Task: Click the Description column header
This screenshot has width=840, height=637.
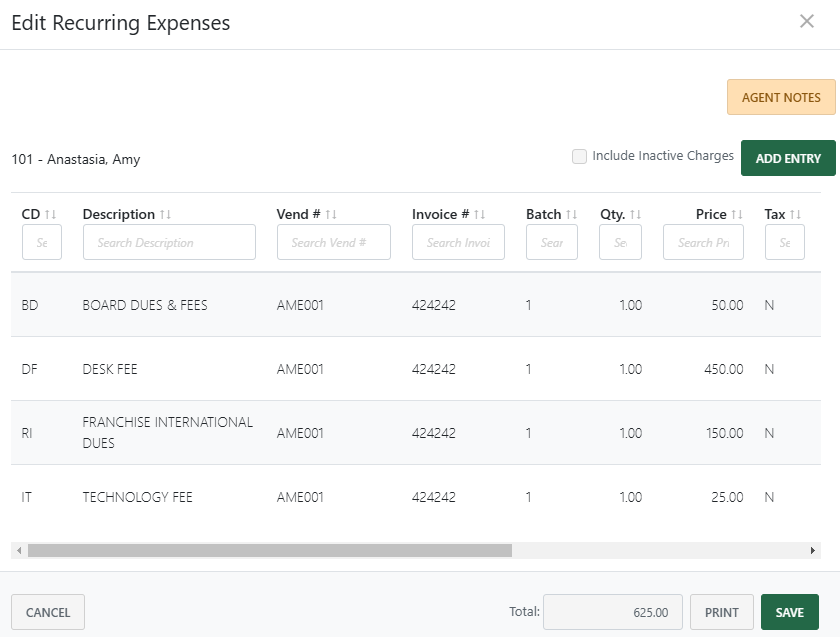Action: (118, 214)
